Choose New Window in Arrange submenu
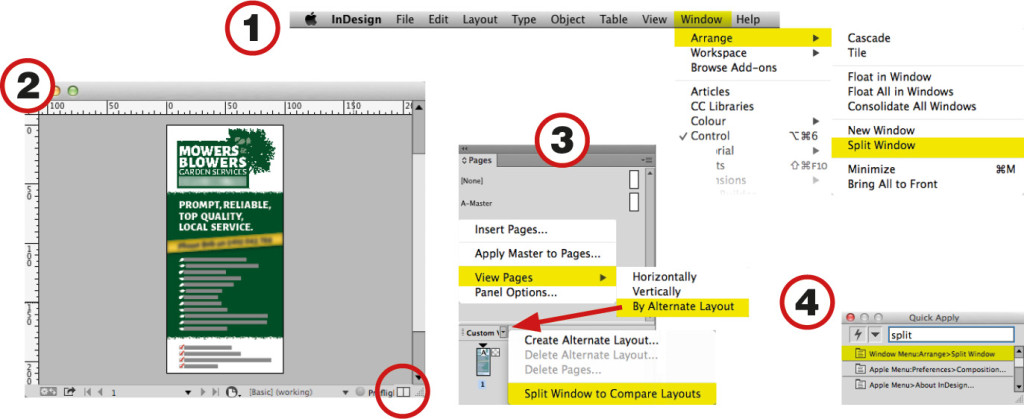Screen dimensions: 1024x419 tap(881, 131)
